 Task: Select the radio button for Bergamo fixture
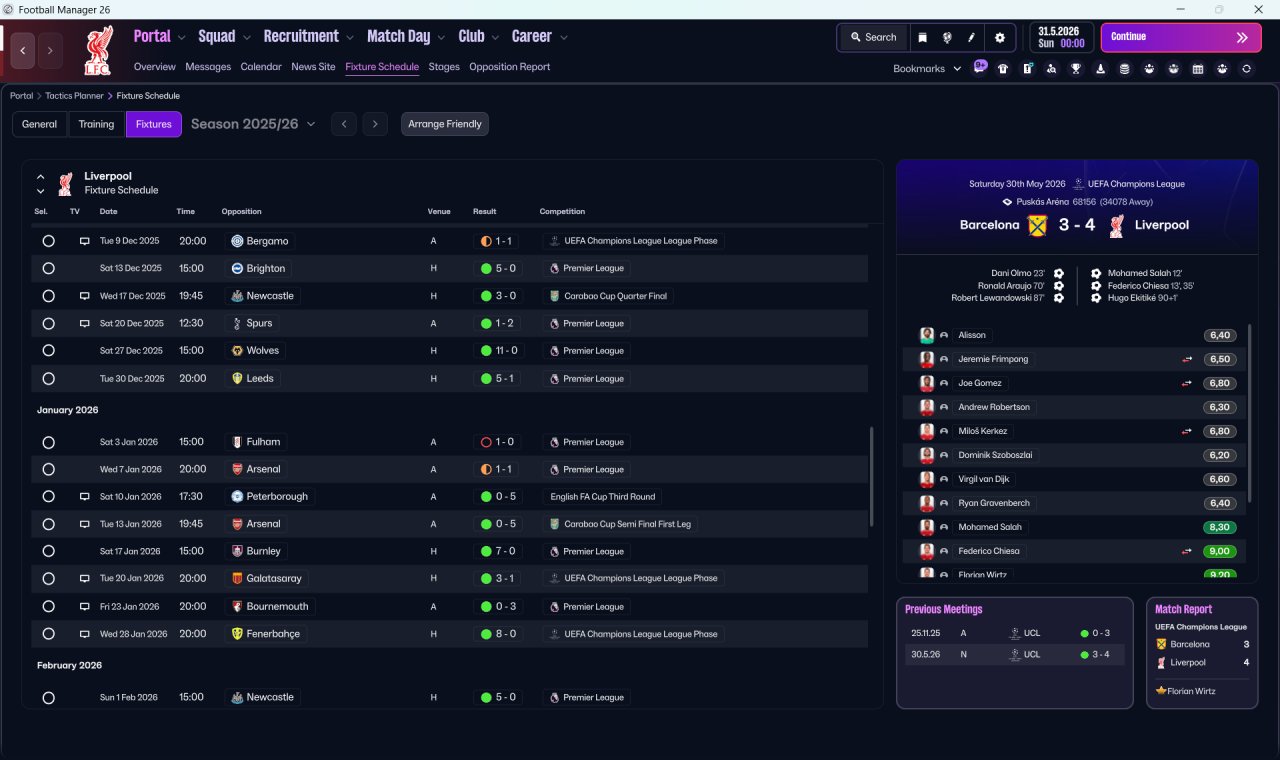(x=48, y=241)
